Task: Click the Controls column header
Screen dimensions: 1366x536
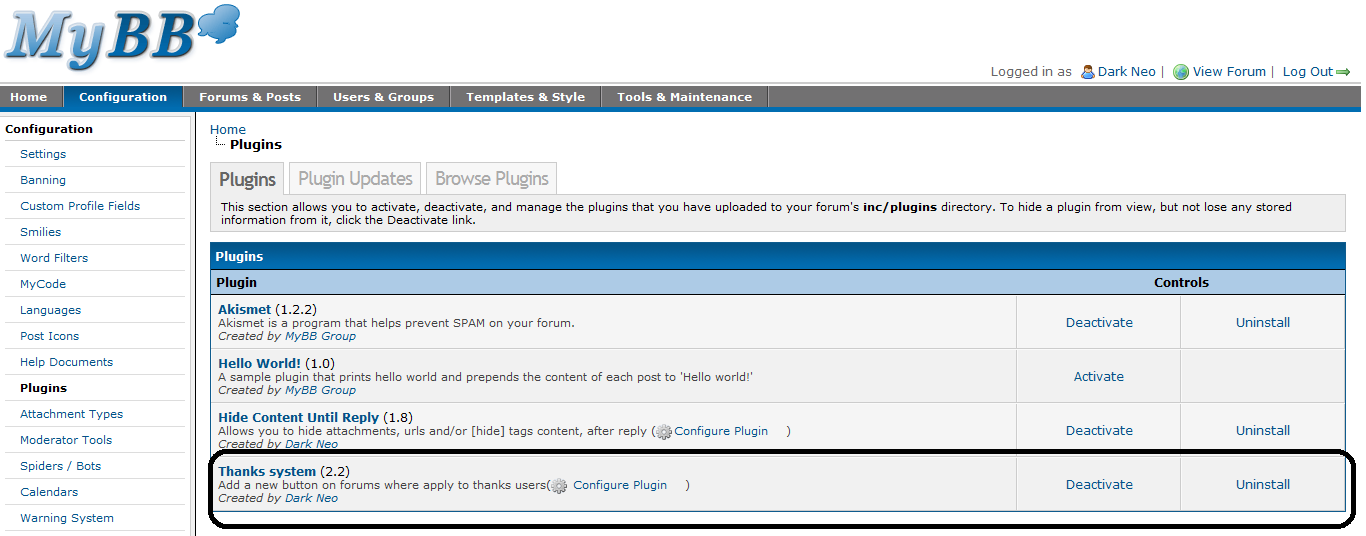Action: (x=1181, y=283)
